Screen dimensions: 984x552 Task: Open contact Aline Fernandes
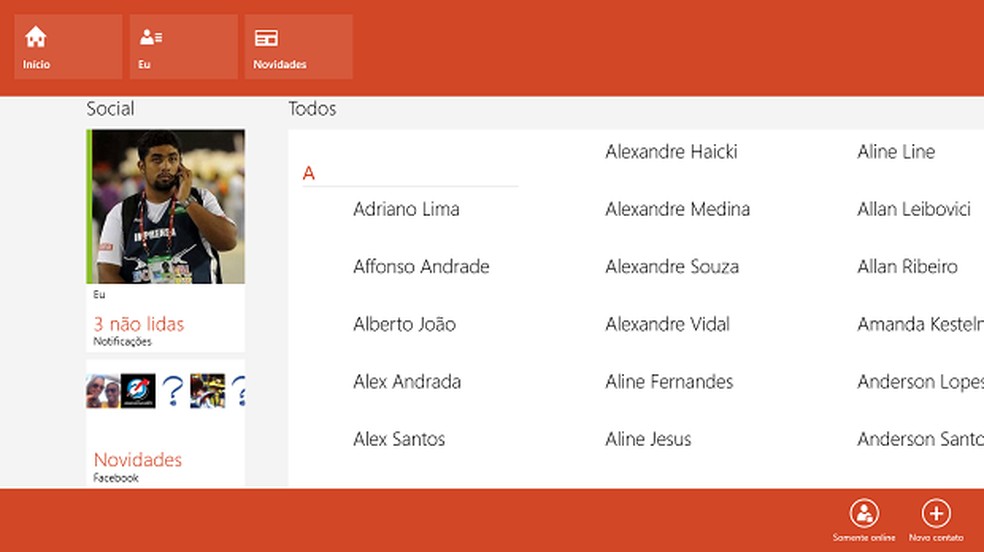click(669, 382)
